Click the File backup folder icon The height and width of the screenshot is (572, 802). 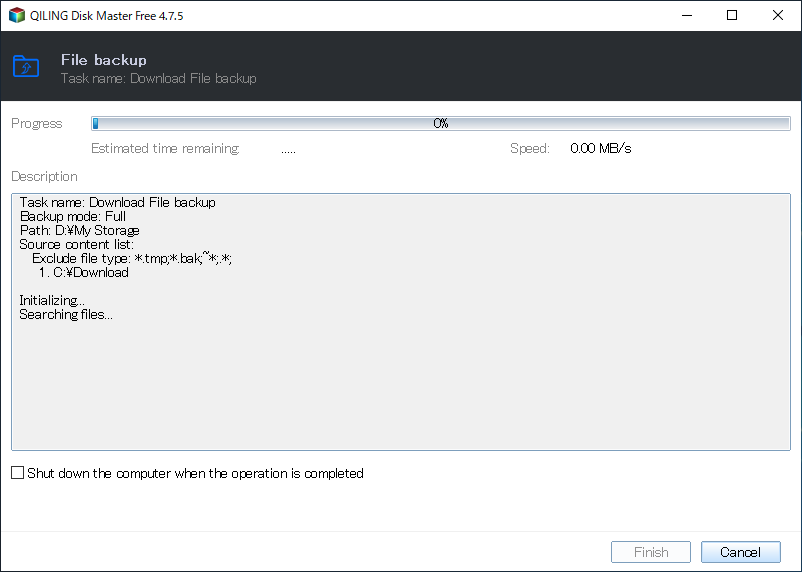(x=25, y=67)
